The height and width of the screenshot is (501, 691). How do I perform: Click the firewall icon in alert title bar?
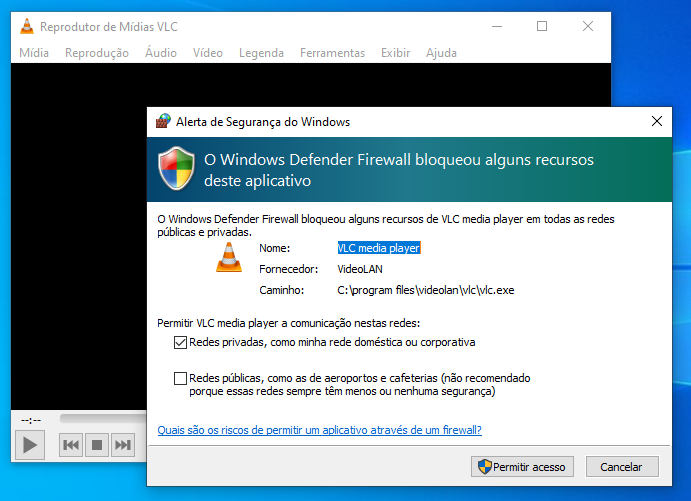coord(163,121)
